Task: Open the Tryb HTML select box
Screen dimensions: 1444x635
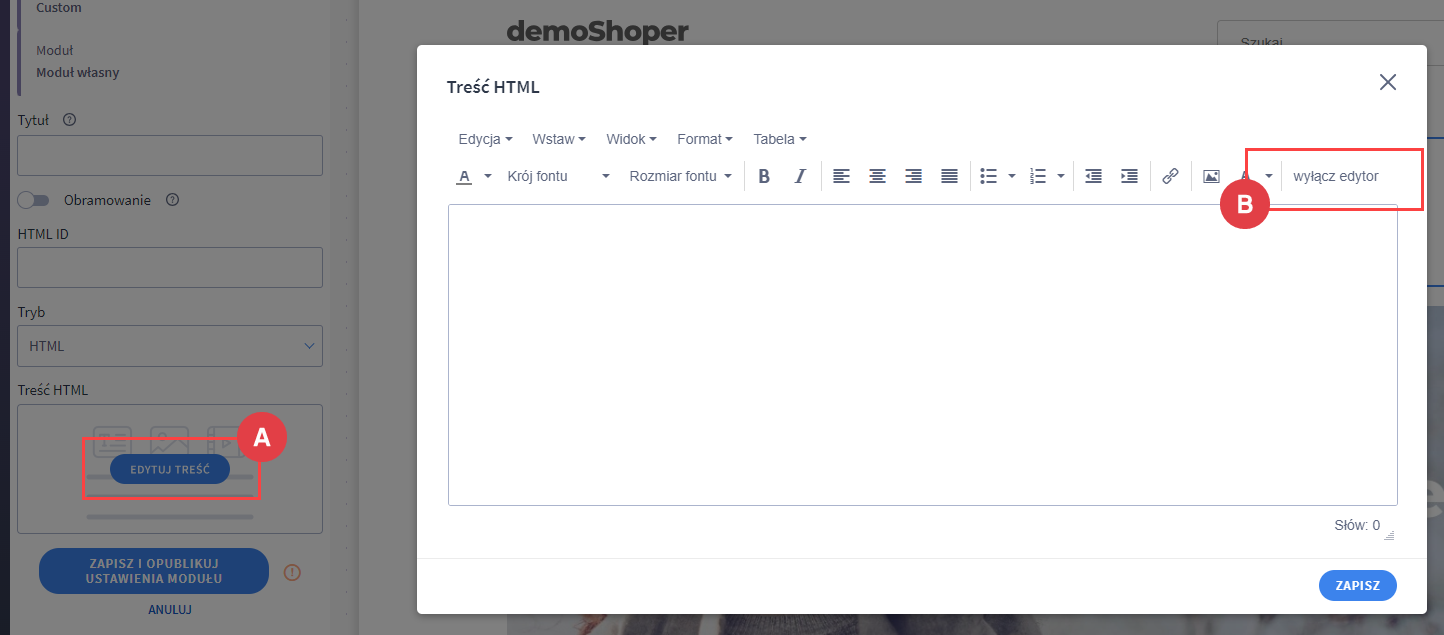Action: pyautogui.click(x=170, y=346)
